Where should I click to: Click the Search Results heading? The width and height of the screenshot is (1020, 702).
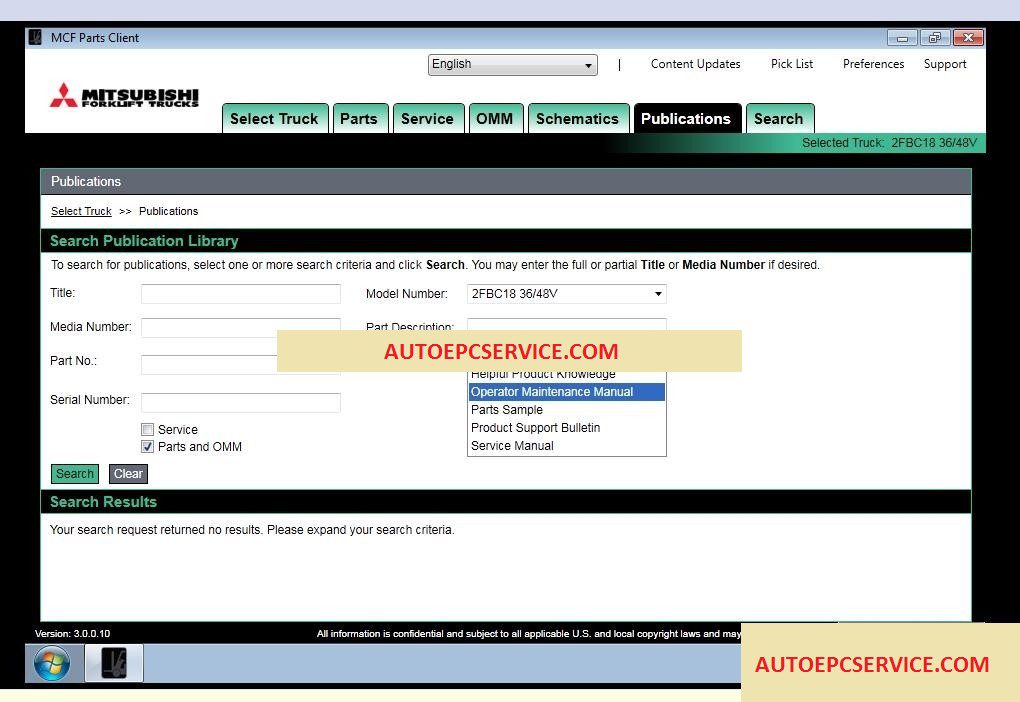point(103,502)
